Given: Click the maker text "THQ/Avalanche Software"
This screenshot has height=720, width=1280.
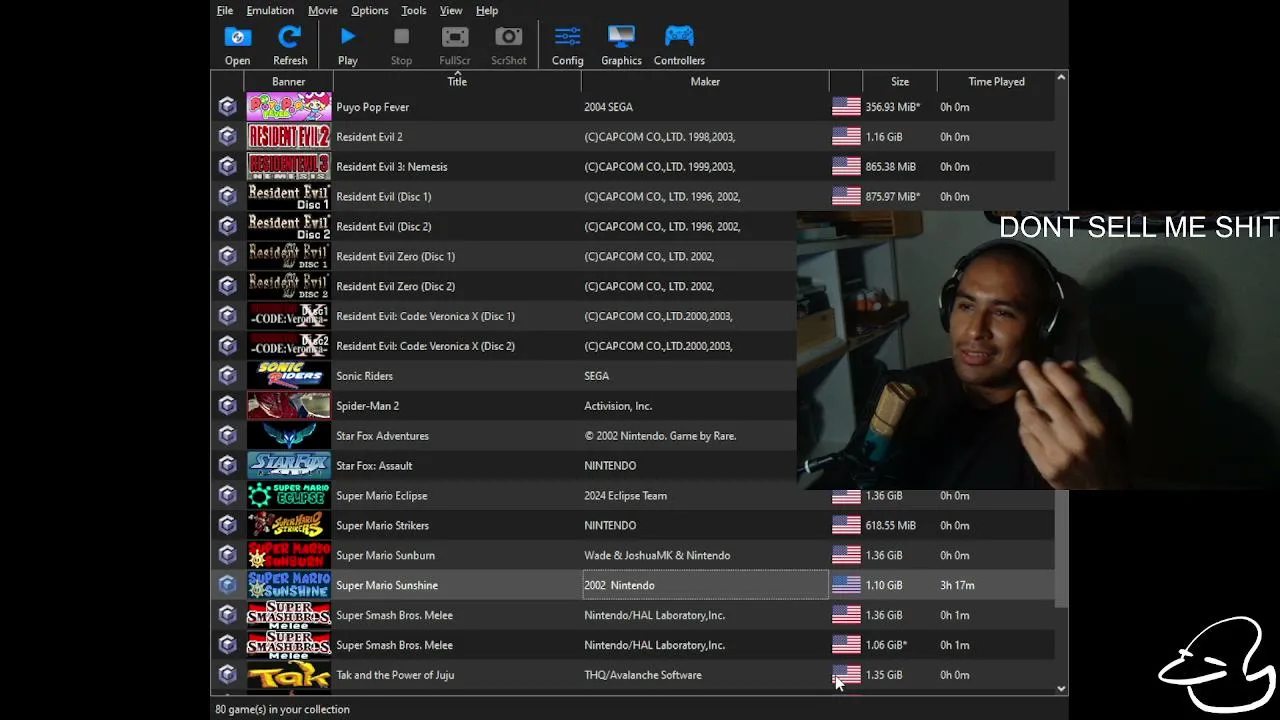Looking at the screenshot, I should click(643, 675).
